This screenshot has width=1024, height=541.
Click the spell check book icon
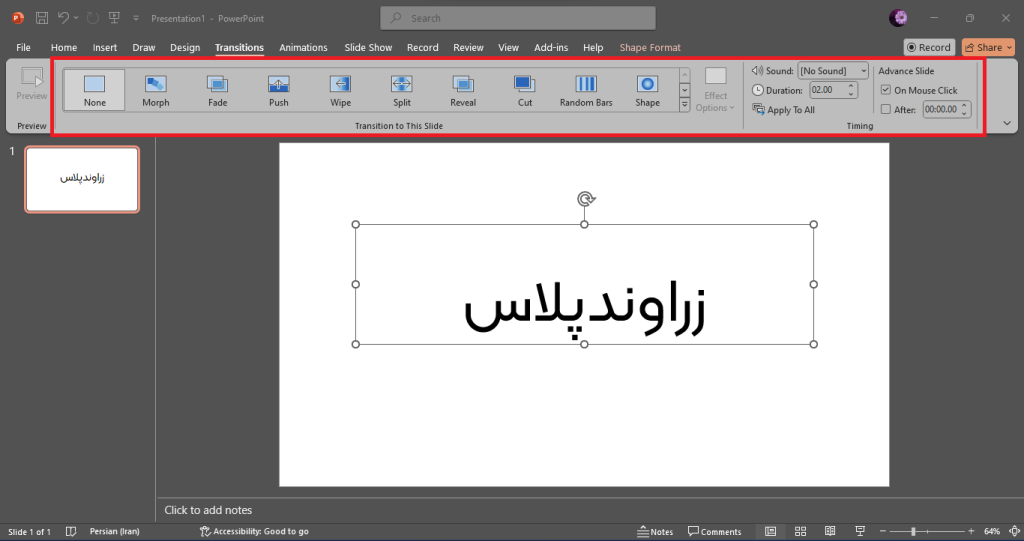(71, 531)
